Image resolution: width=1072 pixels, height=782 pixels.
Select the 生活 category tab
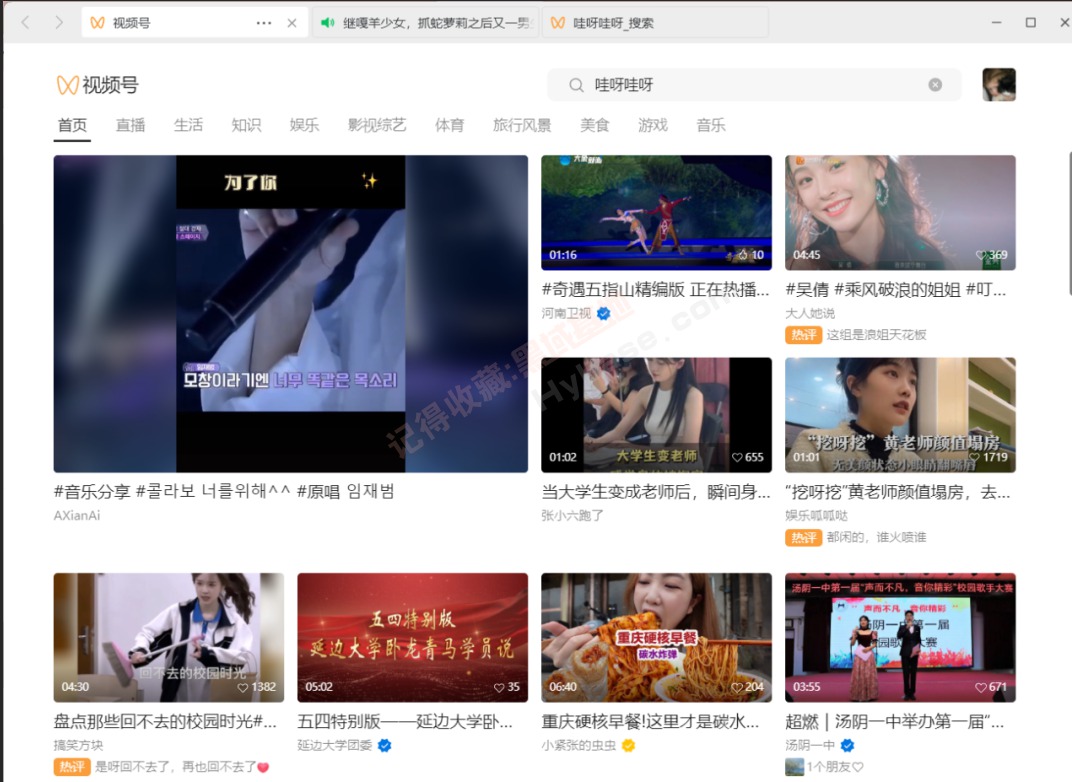[189, 125]
